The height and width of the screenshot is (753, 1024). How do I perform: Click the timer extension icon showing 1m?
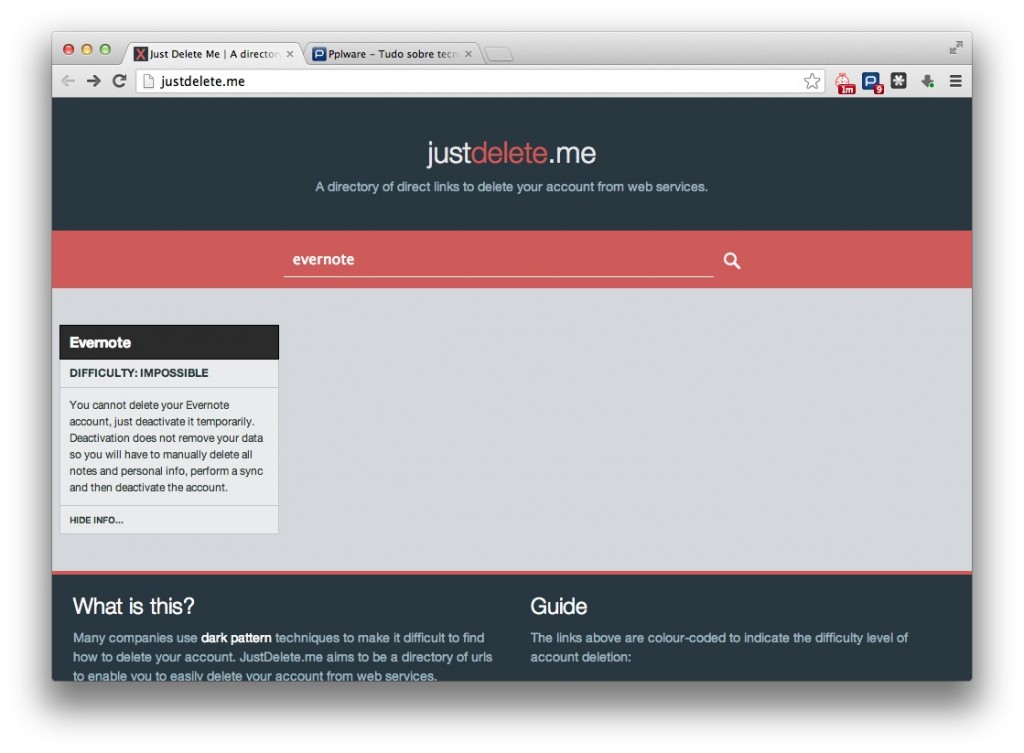click(845, 81)
